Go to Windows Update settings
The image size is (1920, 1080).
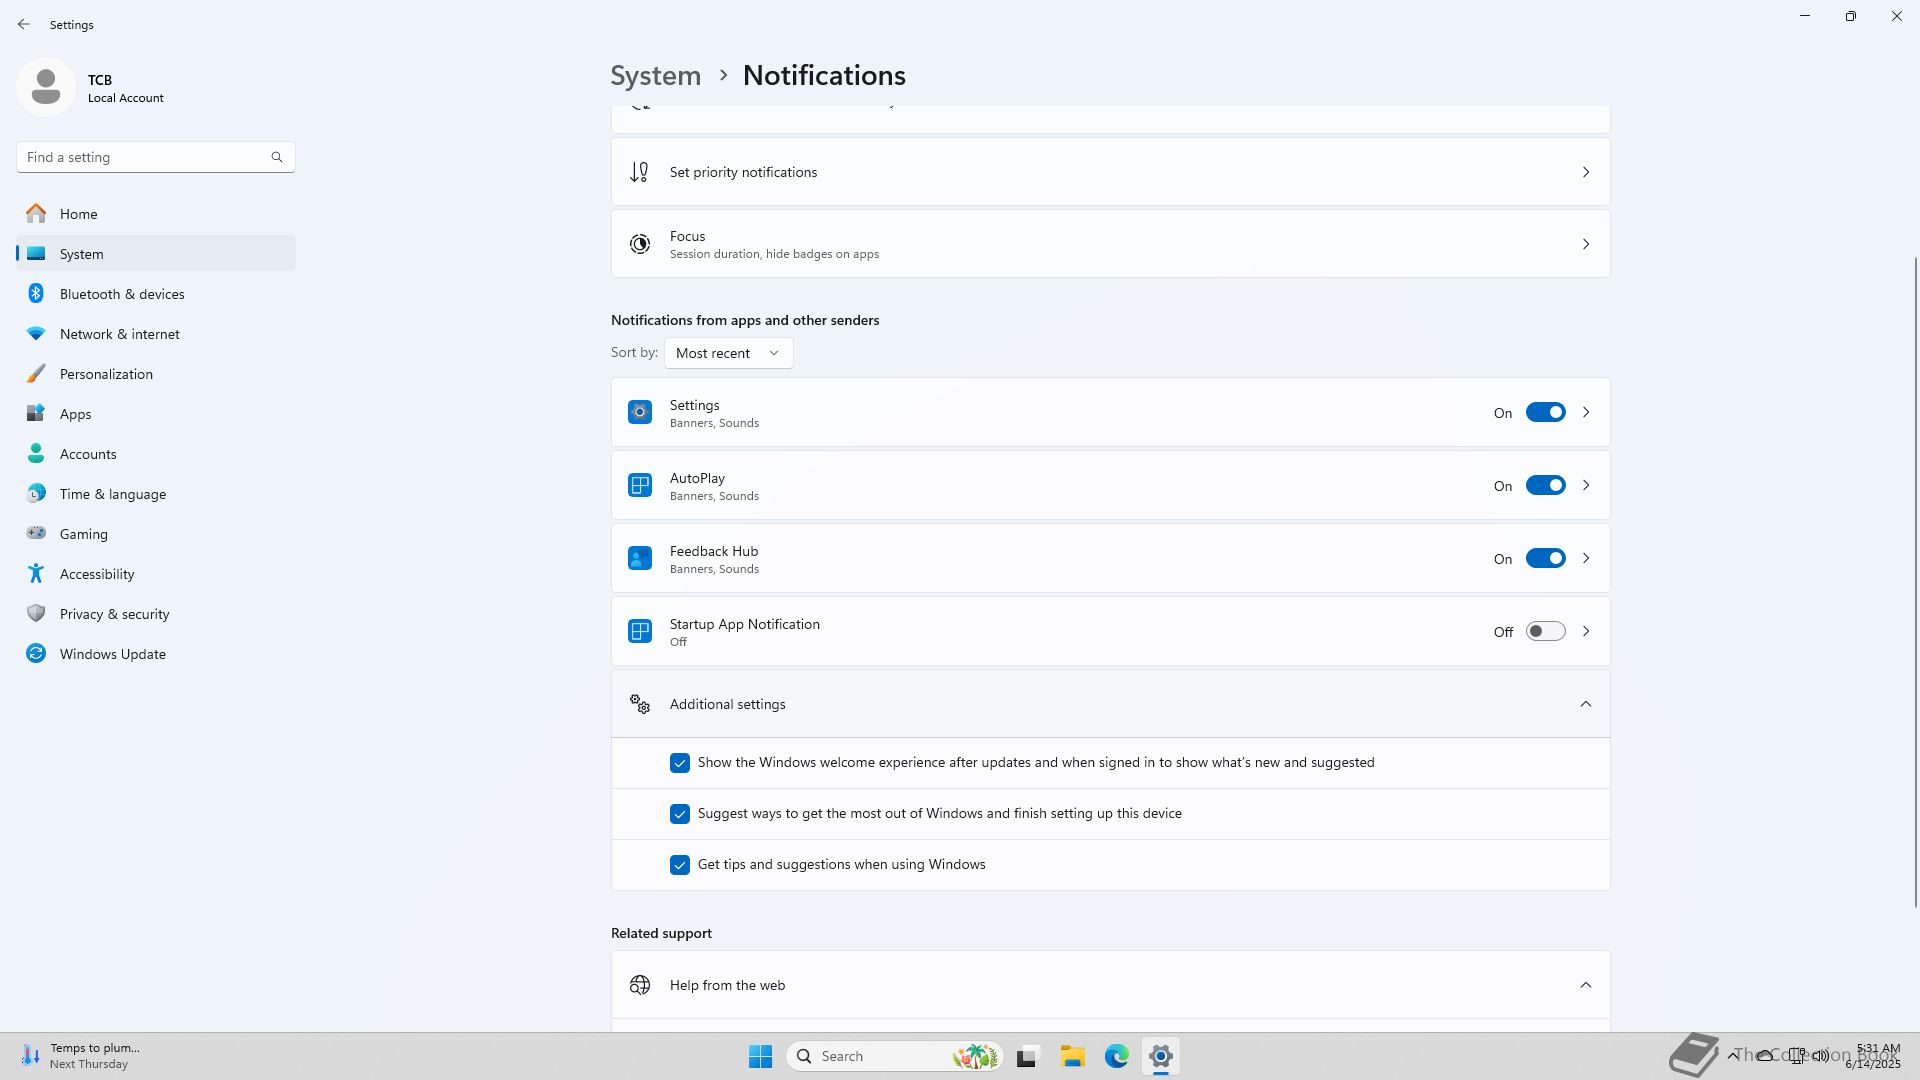(x=112, y=654)
